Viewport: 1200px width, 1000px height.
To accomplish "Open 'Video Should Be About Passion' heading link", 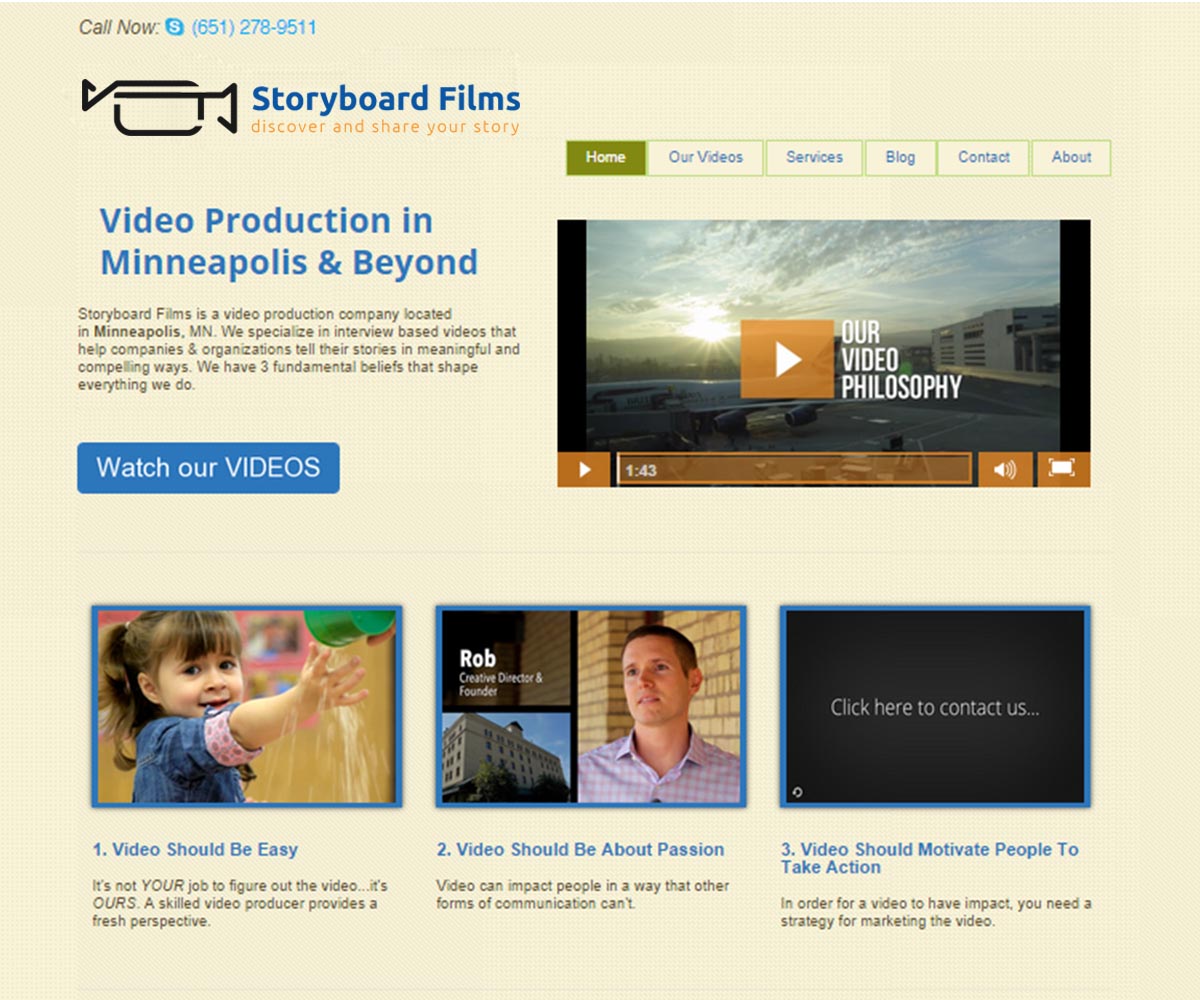I will pos(580,850).
